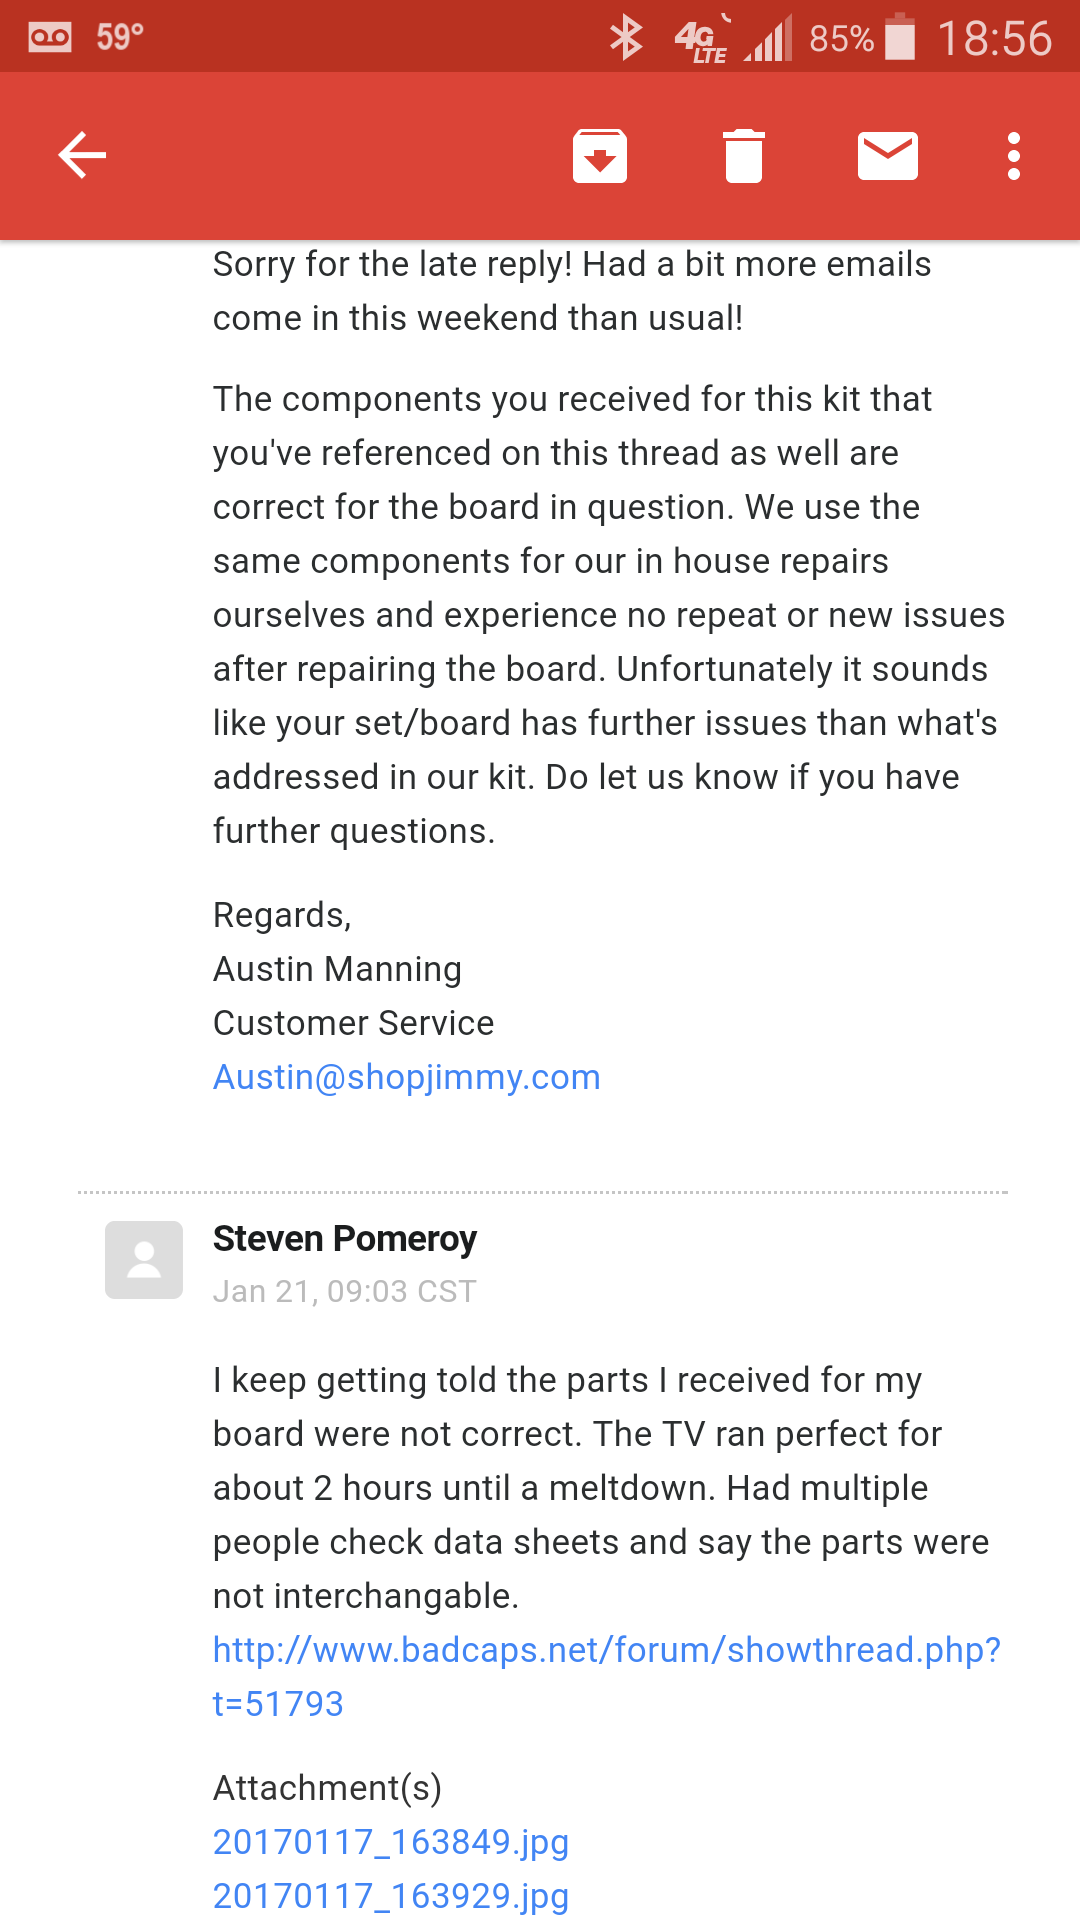Delete the email with trash icon
The image size is (1080, 1920).
tap(744, 156)
